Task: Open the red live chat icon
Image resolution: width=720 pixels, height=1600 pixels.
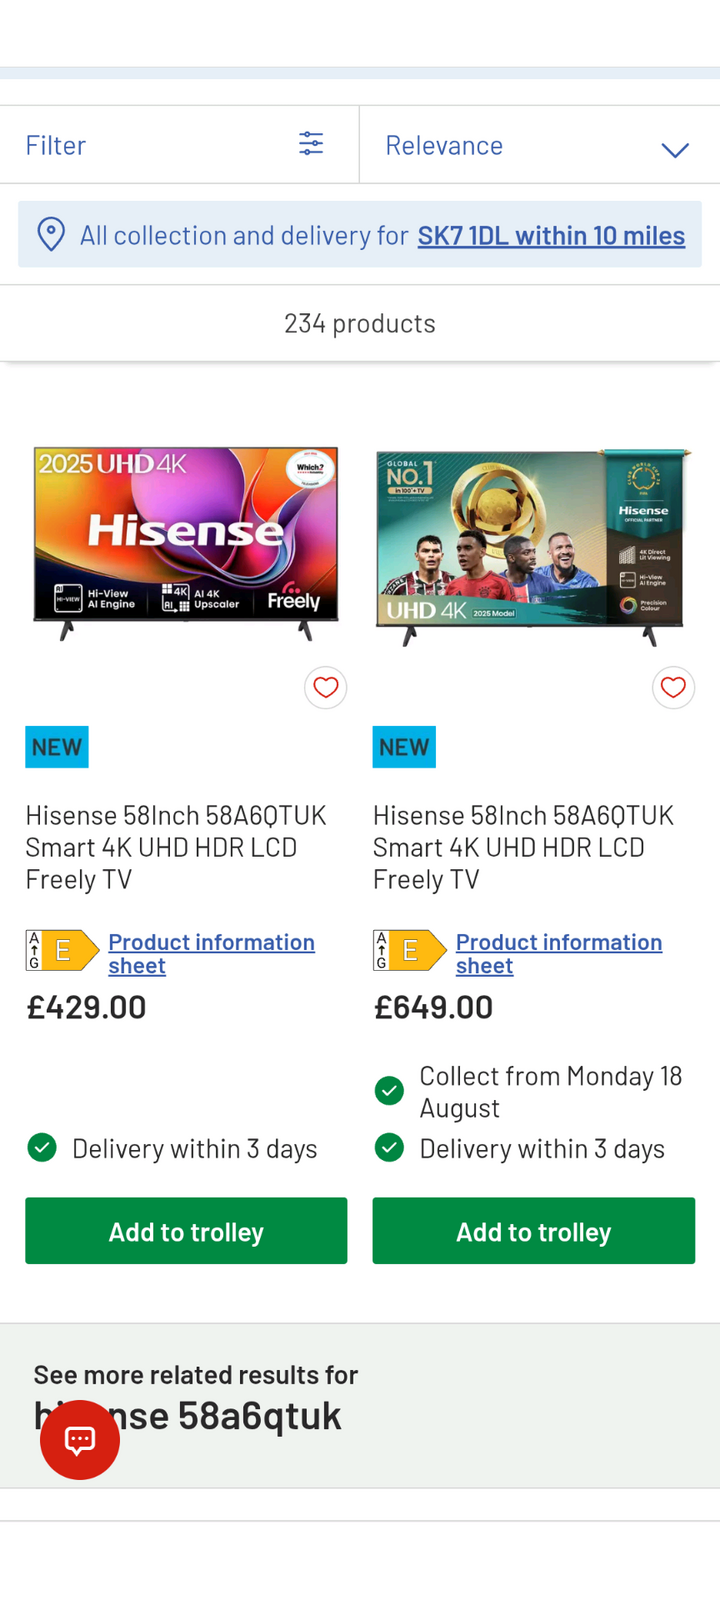Action: 80,1440
